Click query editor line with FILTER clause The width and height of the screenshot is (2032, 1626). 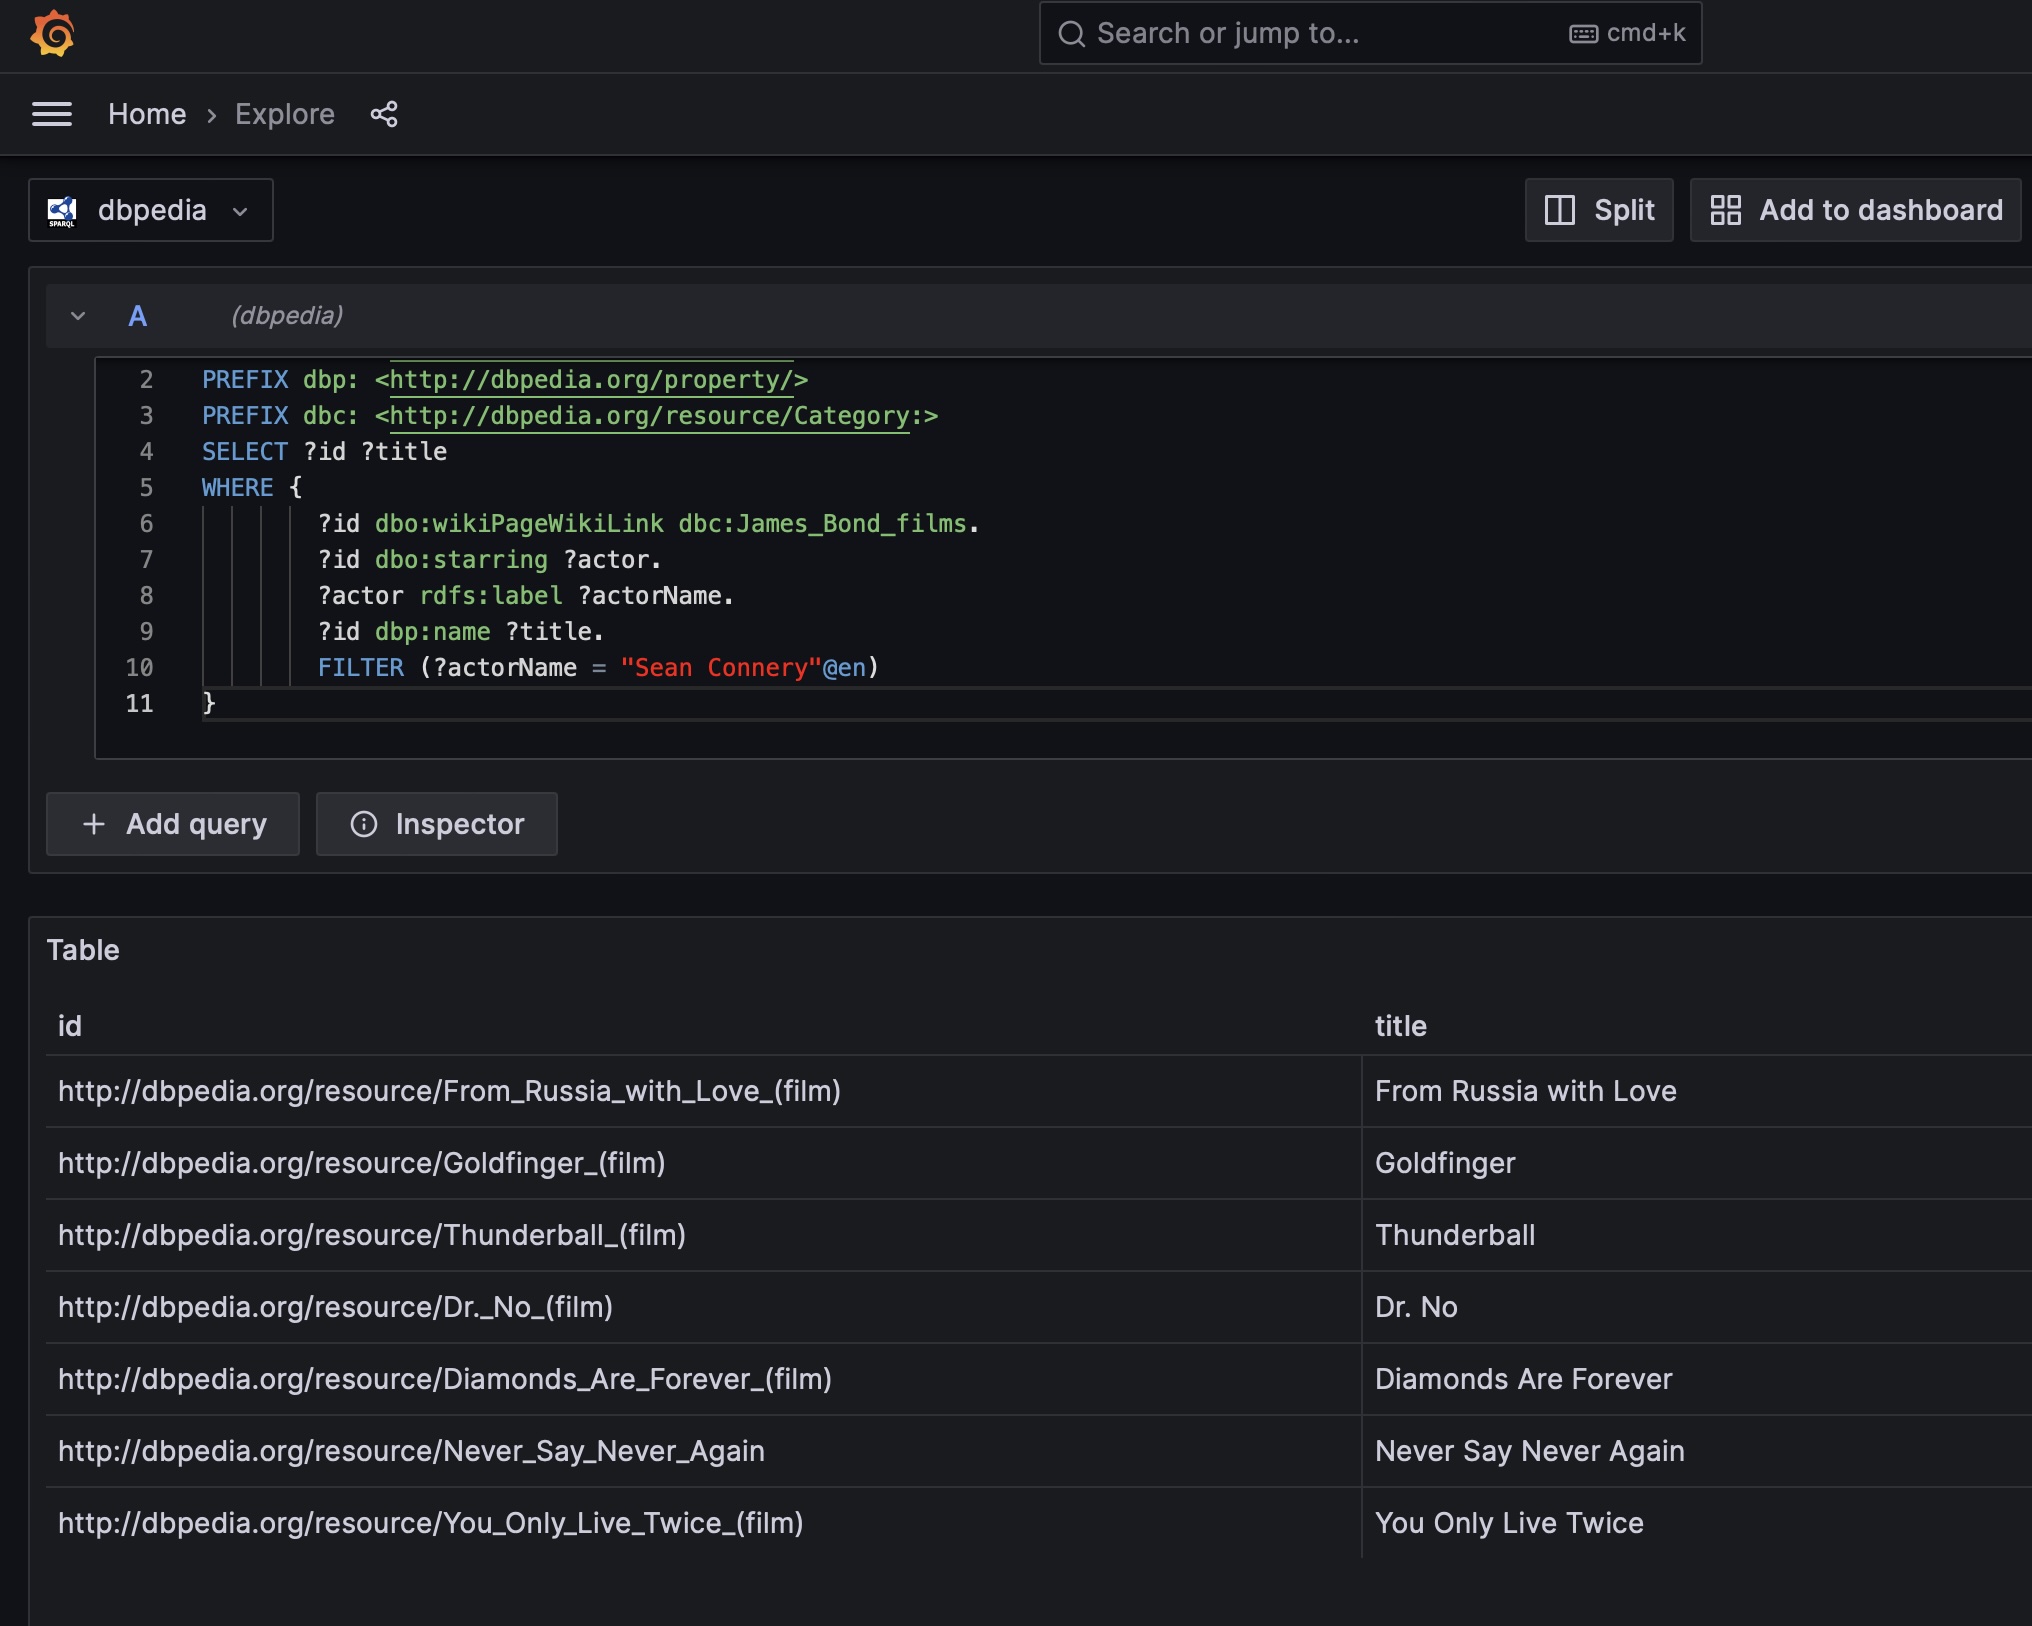pyautogui.click(x=598, y=668)
